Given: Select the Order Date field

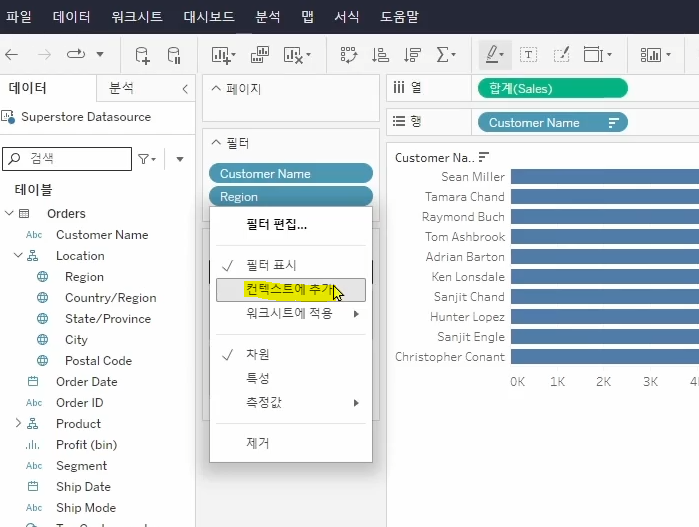Looking at the screenshot, I should pyautogui.click(x=86, y=382).
